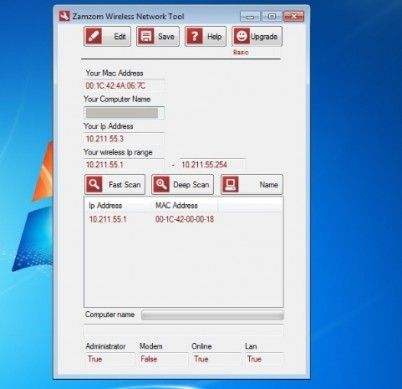Click the Name button label
Screen dimensions: 402x389
(269, 185)
